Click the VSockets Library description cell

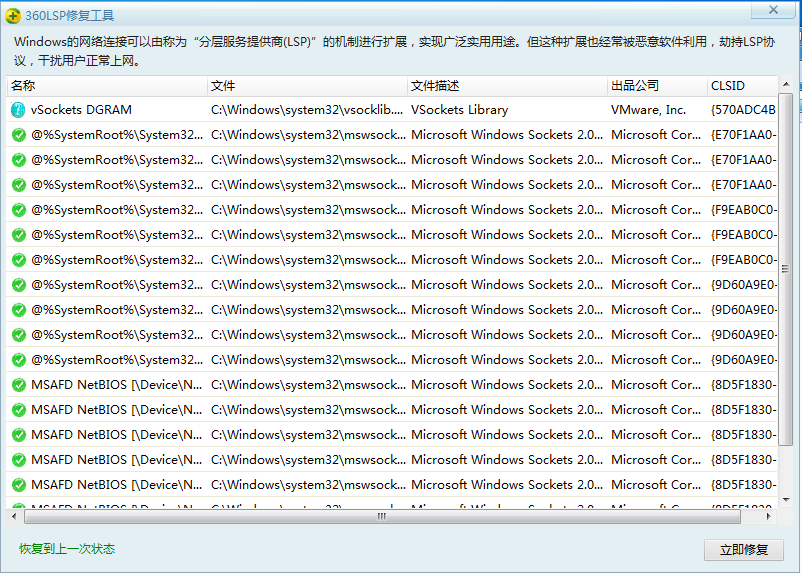tap(459, 109)
